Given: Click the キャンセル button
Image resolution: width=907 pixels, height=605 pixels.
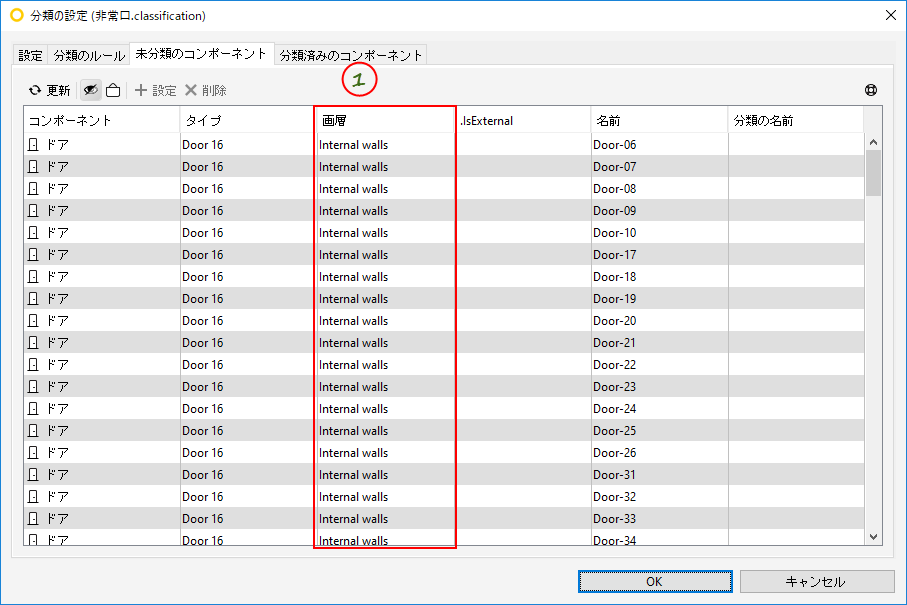Looking at the screenshot, I should [x=817, y=581].
